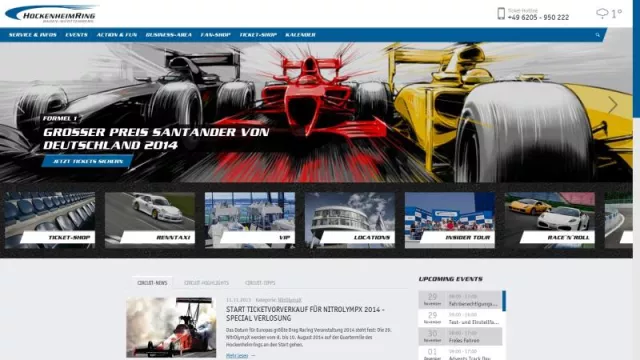Image resolution: width=640 pixels, height=360 pixels.
Task: Click the hotline number +49 6205 - 950 222
Action: click(538, 18)
